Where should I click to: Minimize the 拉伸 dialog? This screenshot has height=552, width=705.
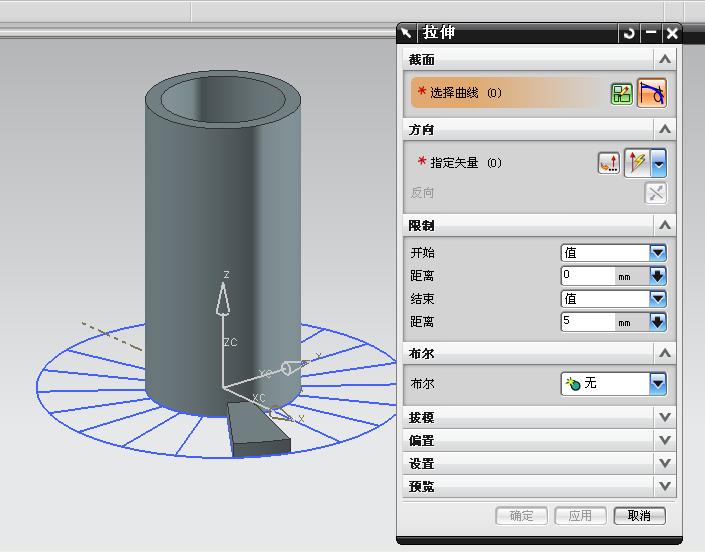[x=651, y=33]
